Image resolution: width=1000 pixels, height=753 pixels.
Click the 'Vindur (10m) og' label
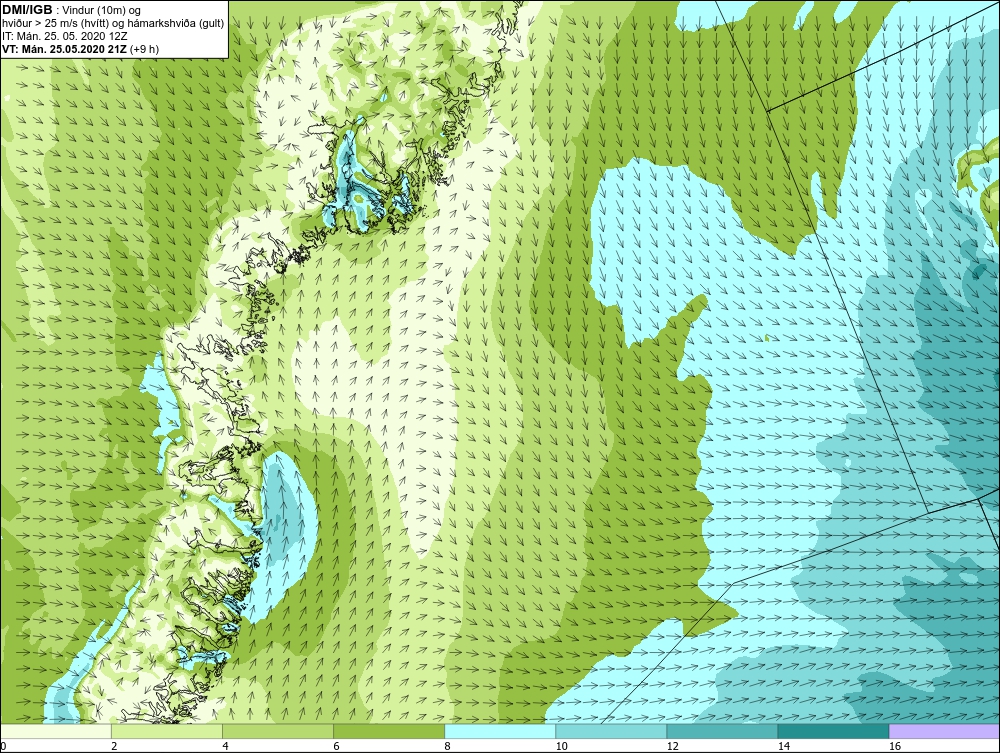[x=103, y=11]
